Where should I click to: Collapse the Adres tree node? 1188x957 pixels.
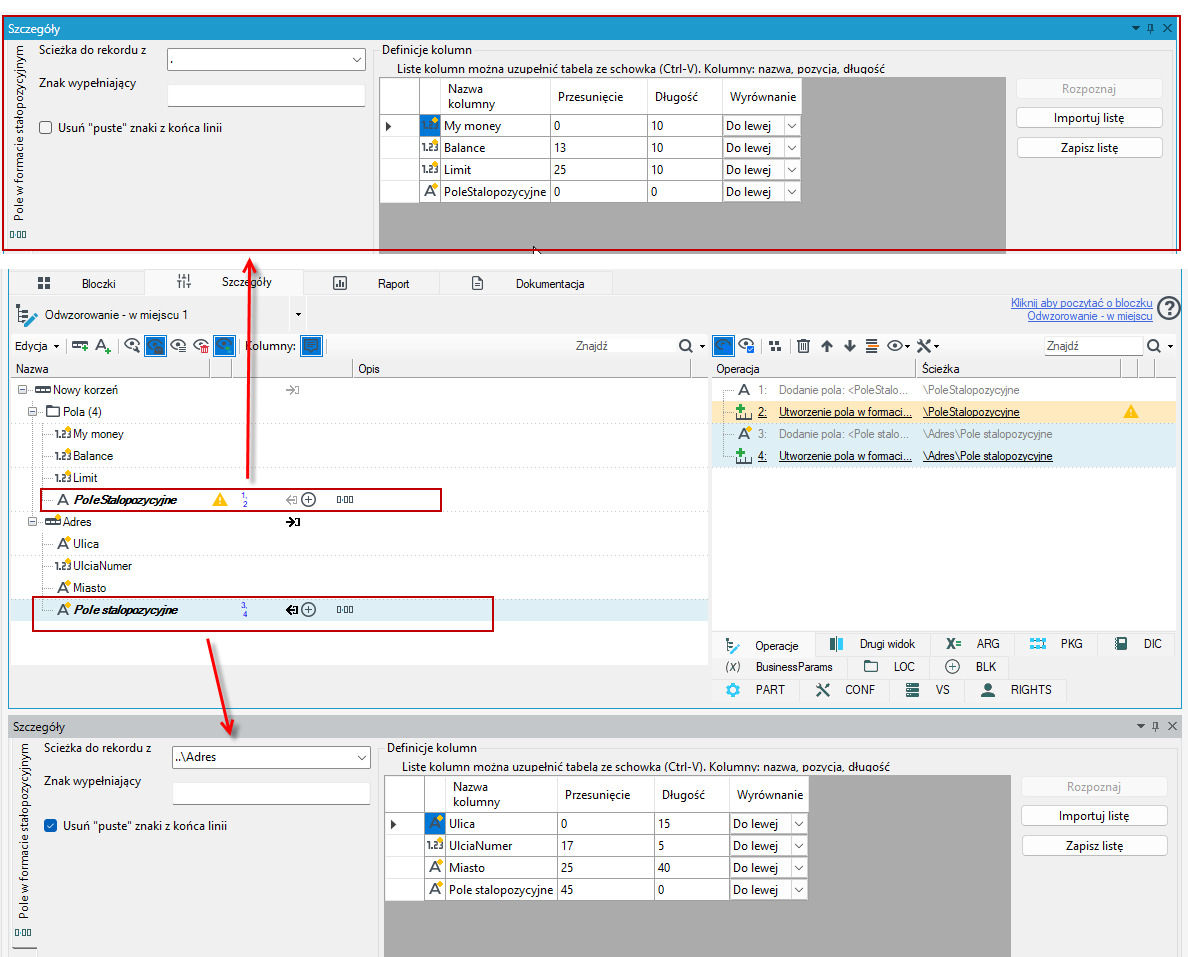coord(33,521)
